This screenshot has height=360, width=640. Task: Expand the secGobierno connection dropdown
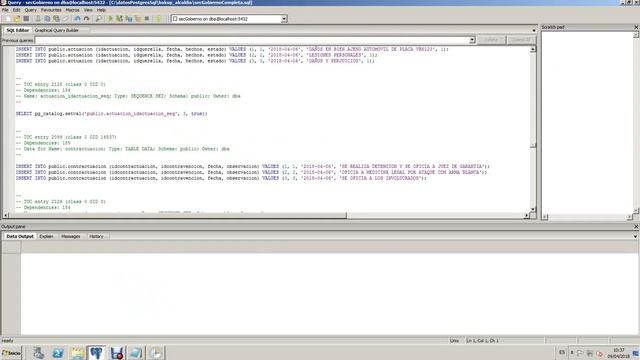pos(284,19)
